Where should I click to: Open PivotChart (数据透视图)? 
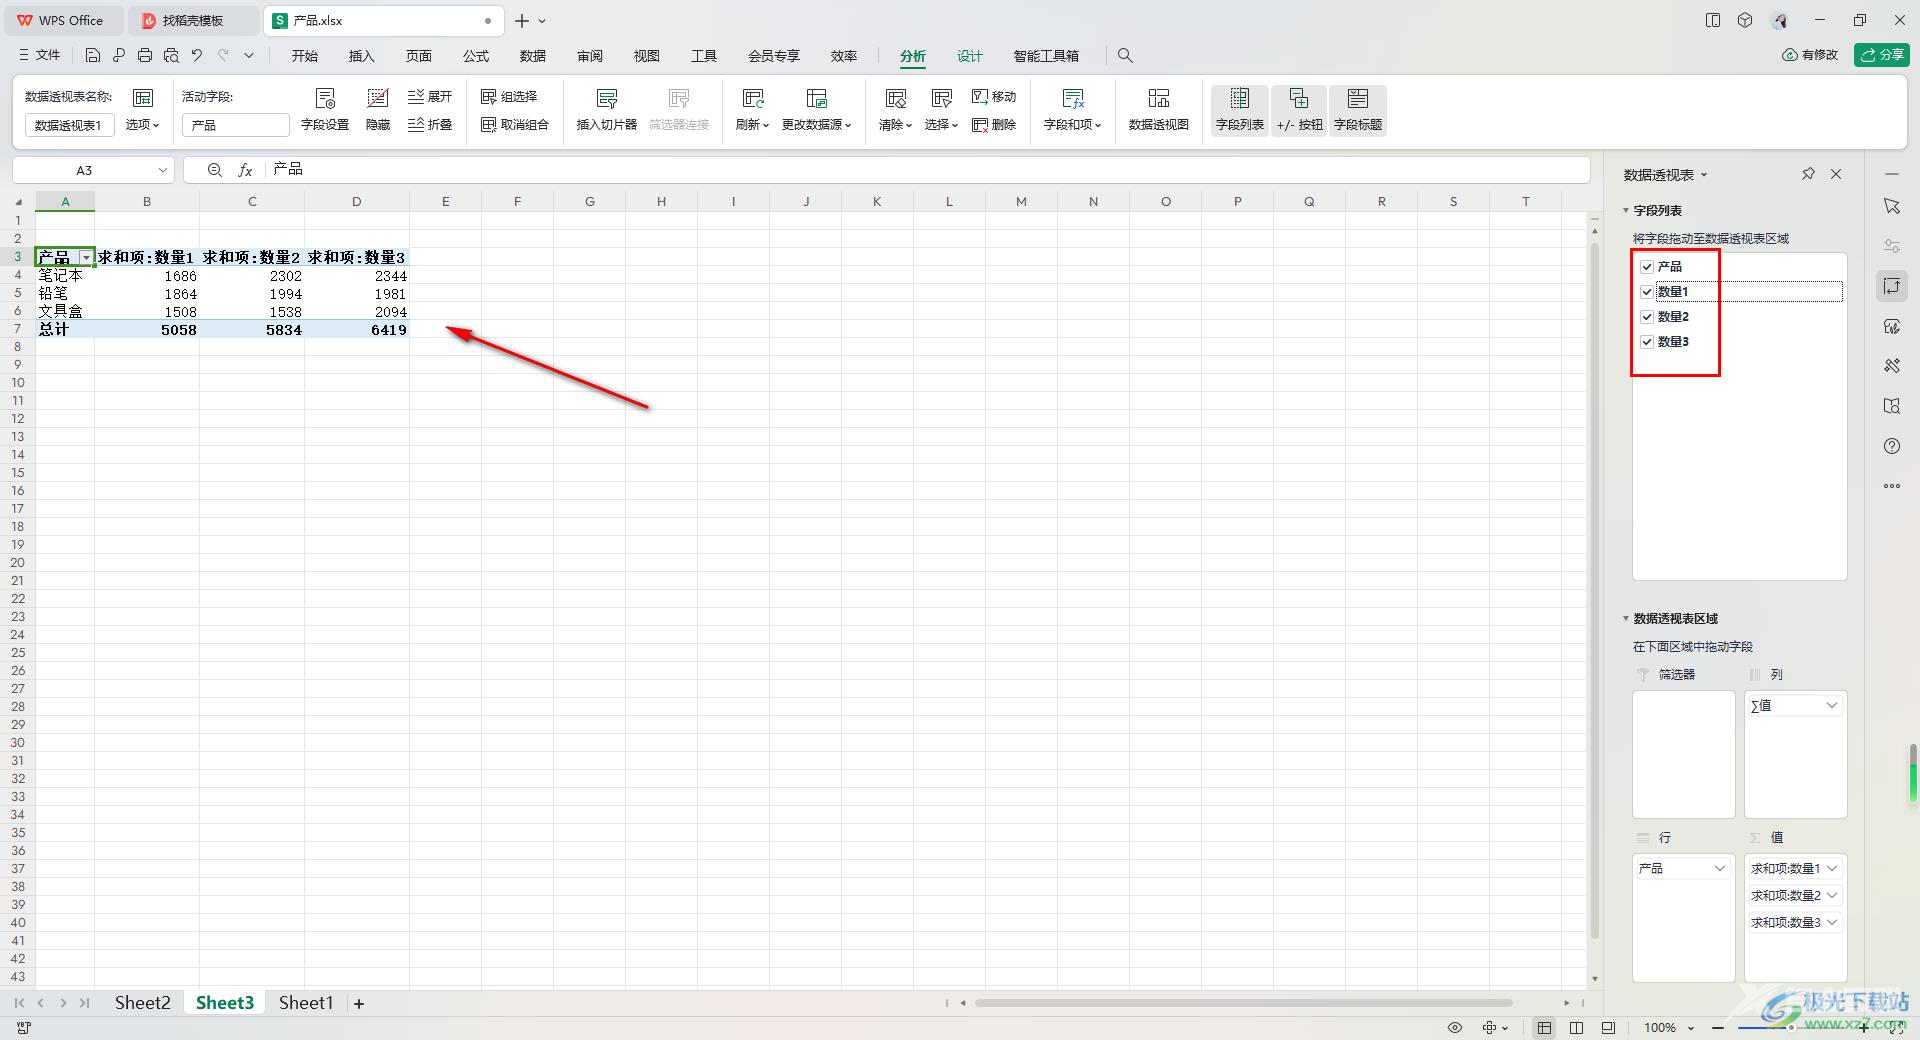[x=1158, y=110]
